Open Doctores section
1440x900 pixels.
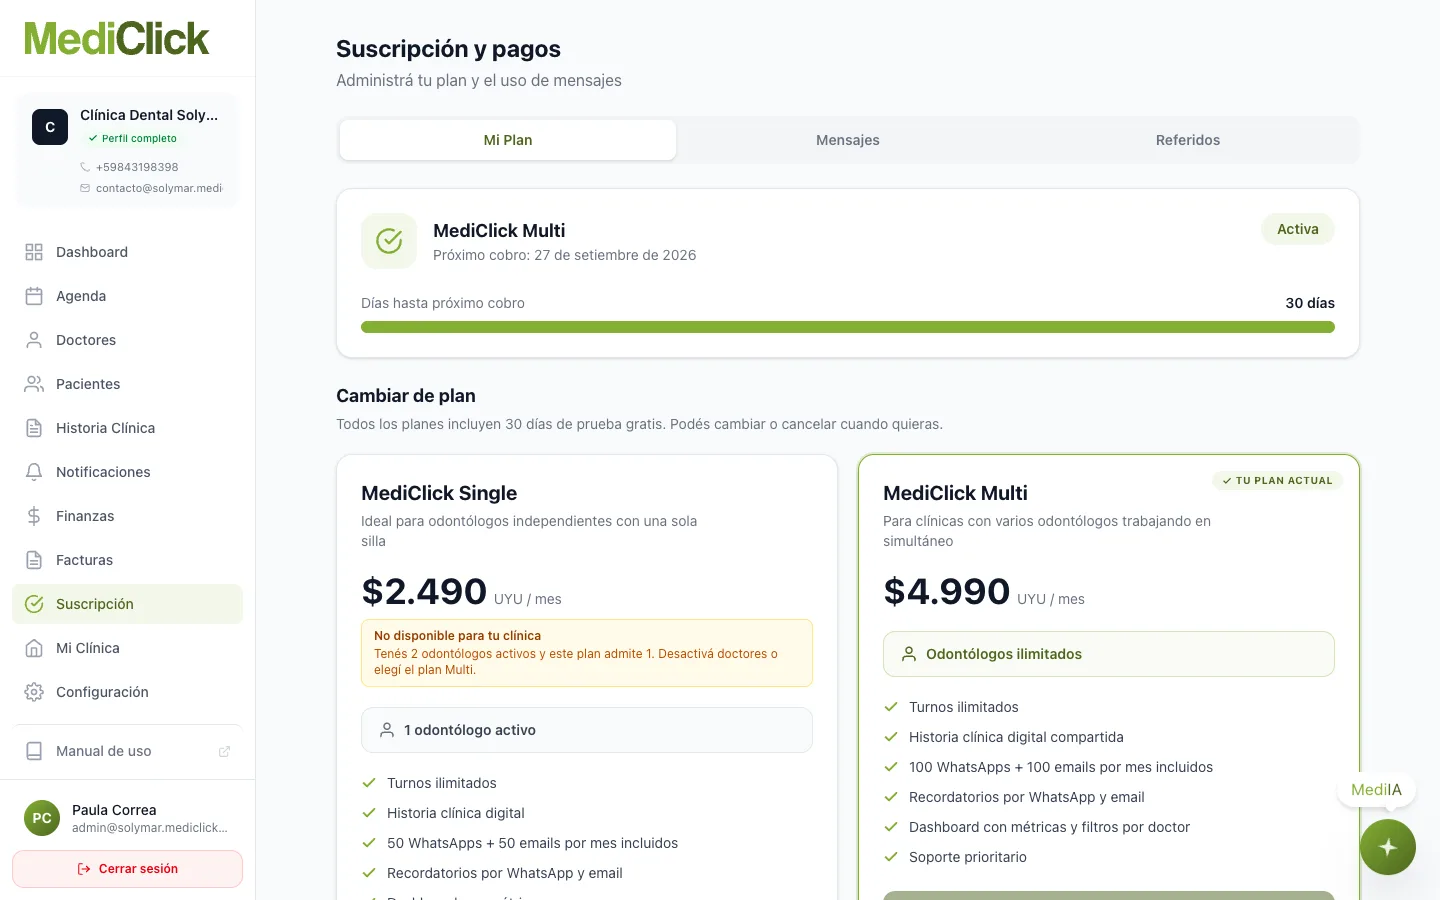(128, 340)
